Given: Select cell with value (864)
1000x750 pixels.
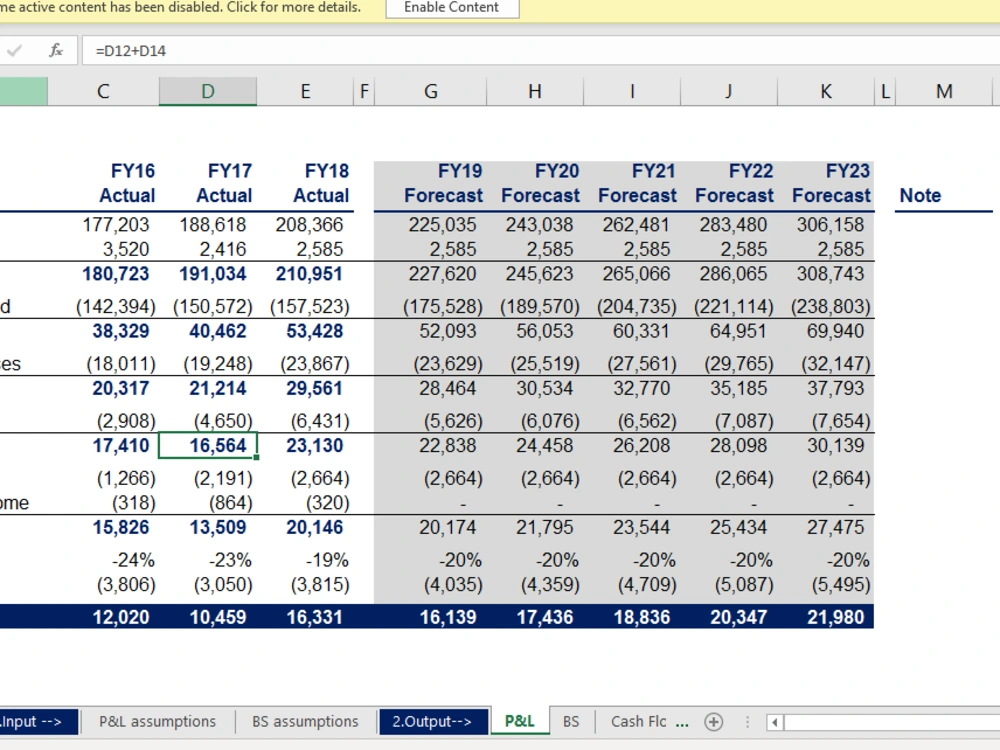Looking at the screenshot, I should click(230, 503).
